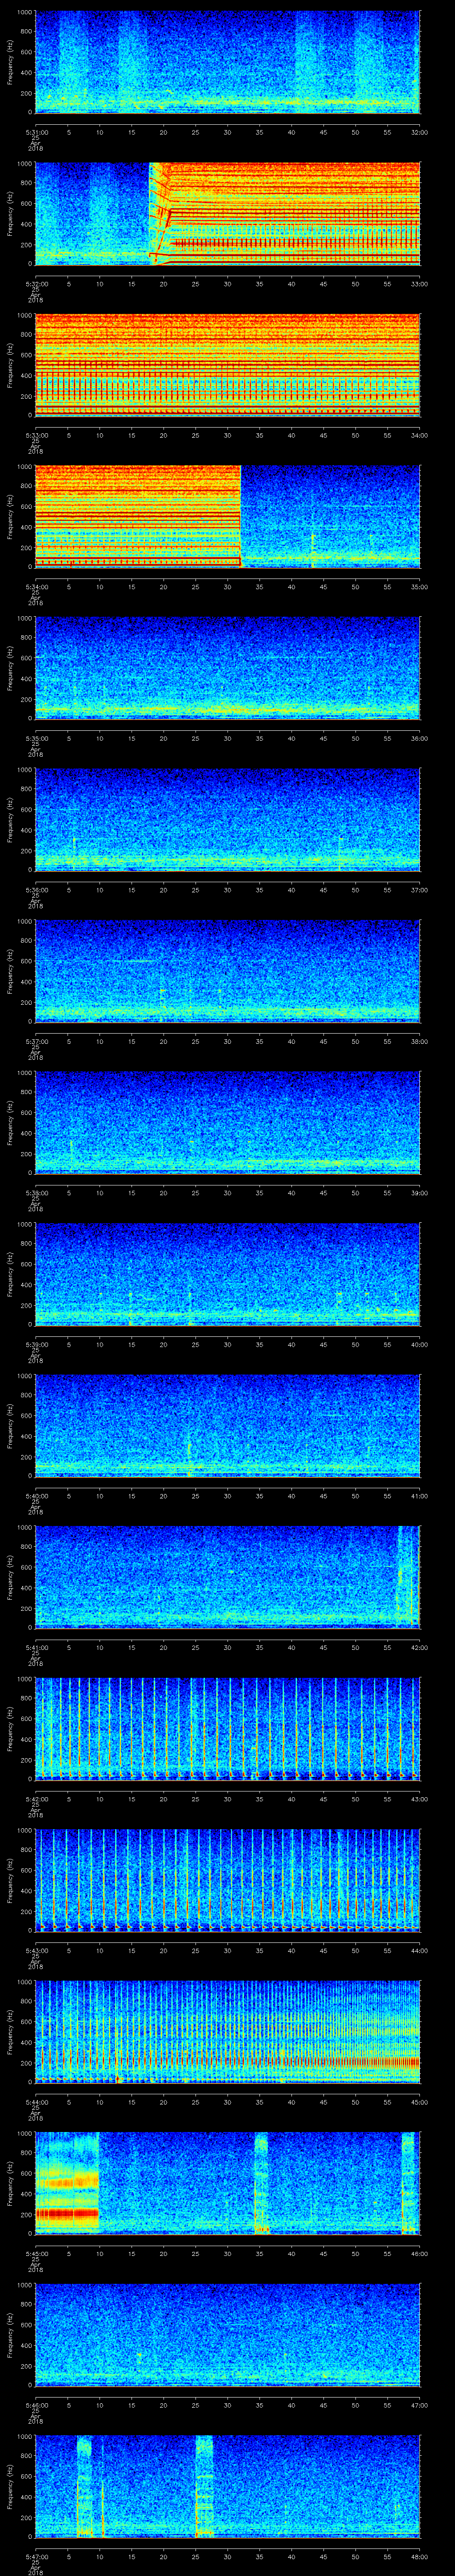Click the burst near 25 seconds in 5:47 panel
The width and height of the screenshot is (455, 2576).
coord(204,2485)
